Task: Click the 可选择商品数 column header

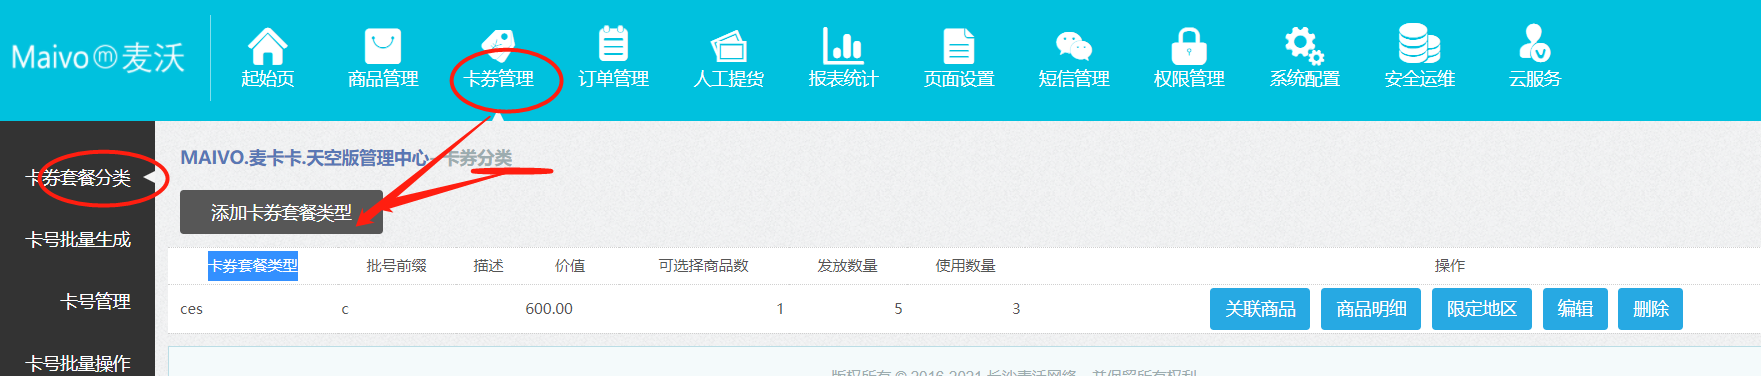Action: (703, 266)
